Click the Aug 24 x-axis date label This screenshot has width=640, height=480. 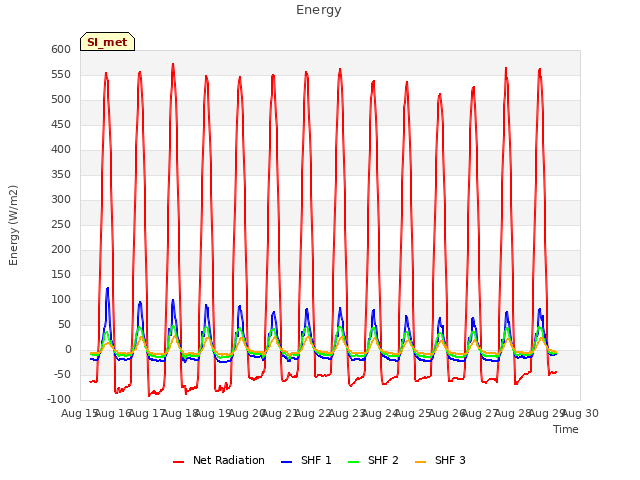tap(380, 413)
